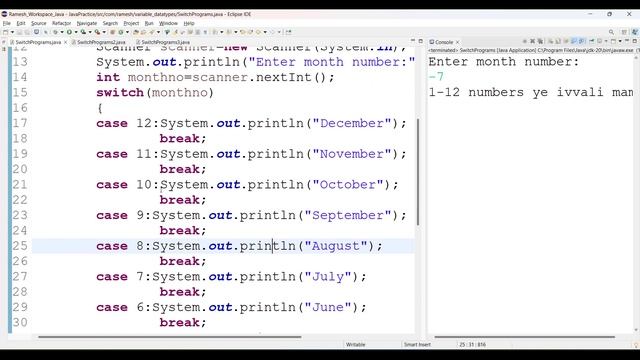640x360 pixels.
Task: Open the Source menu
Action: 38,23
